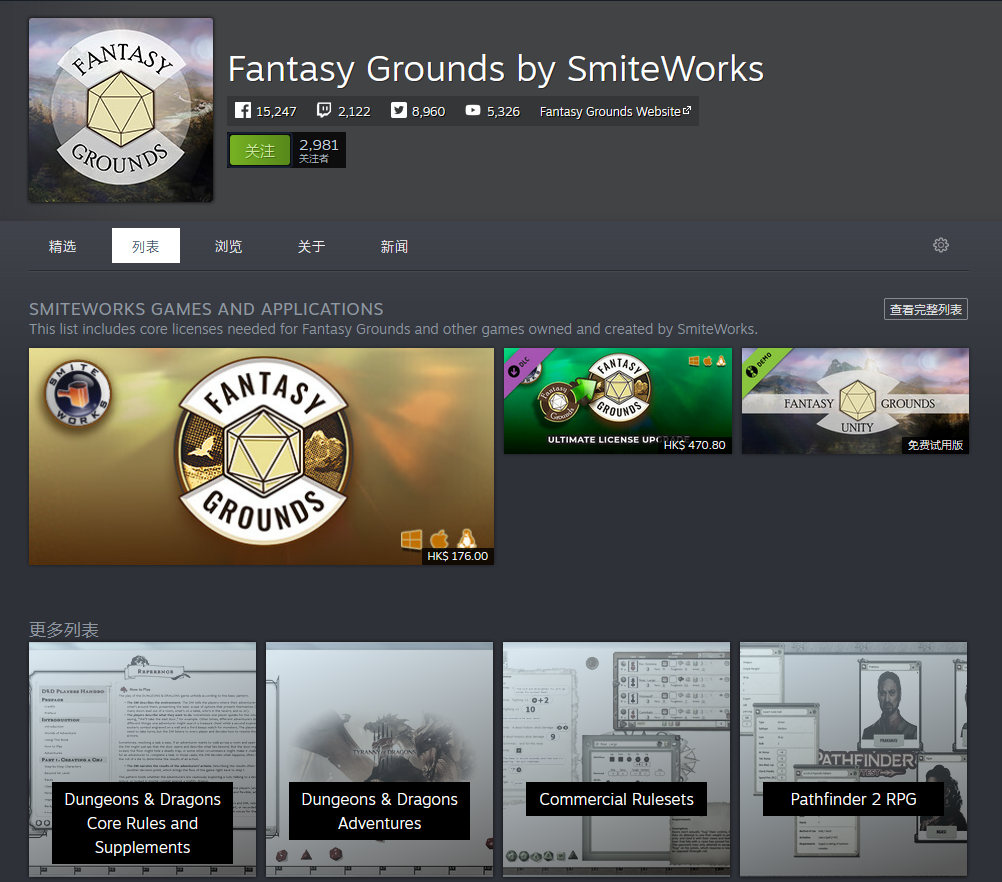Viewport: 1002px width, 882px height.
Task: Open the Fantasy Grounds Unity demo capsule
Action: 855,401
